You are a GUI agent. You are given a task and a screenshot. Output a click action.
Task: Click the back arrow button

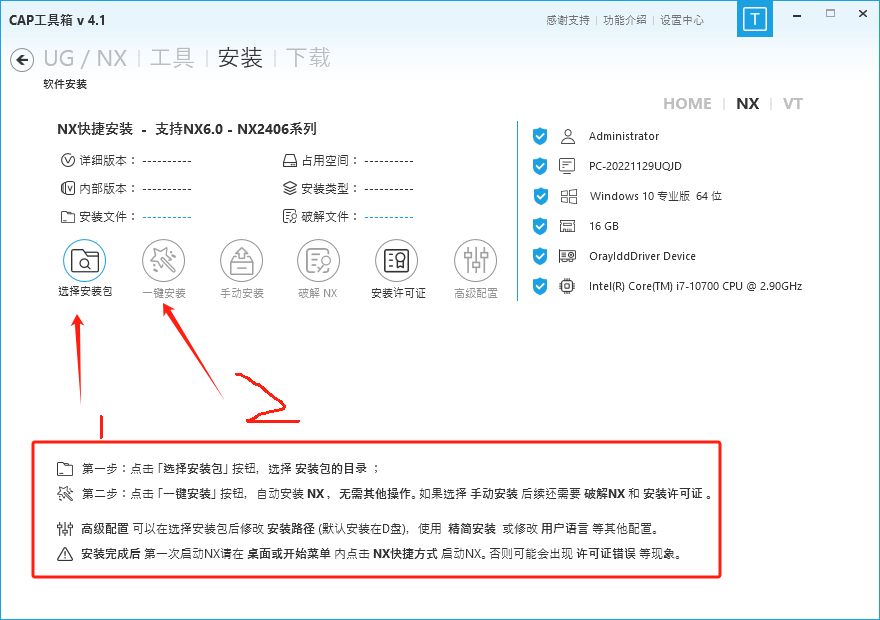(x=22, y=61)
